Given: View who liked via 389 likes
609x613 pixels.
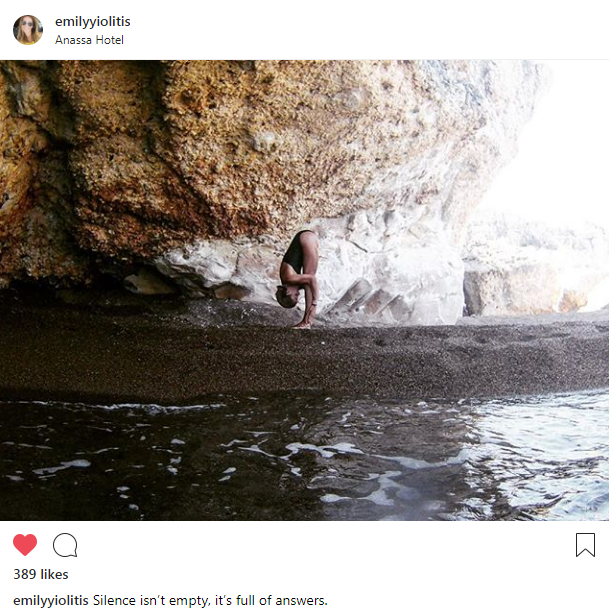Looking at the screenshot, I should click(x=41, y=574).
